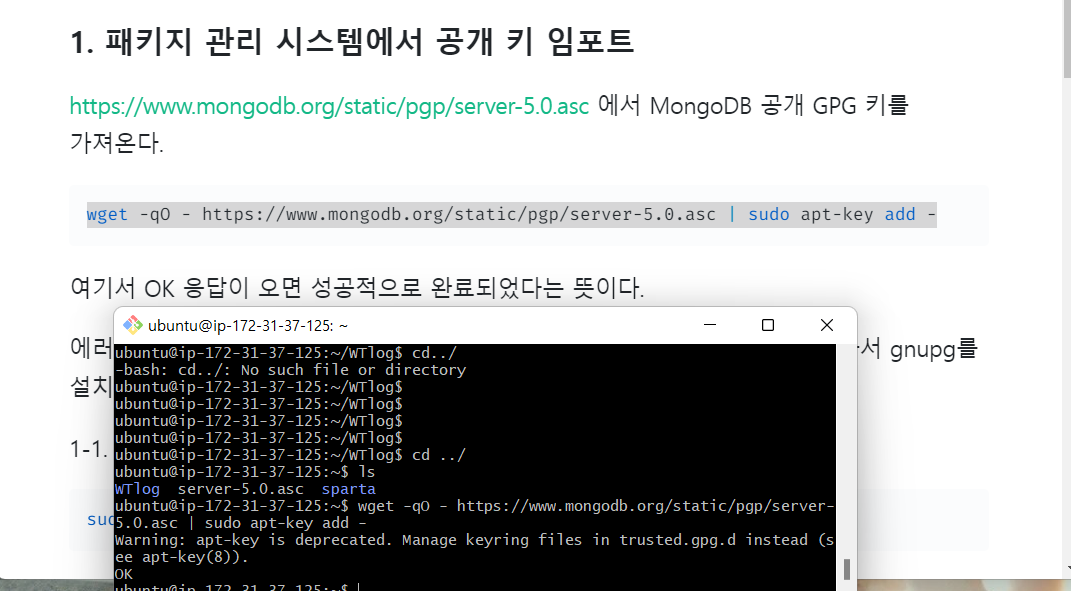Click the WTlog directory name in terminal

click(137, 489)
